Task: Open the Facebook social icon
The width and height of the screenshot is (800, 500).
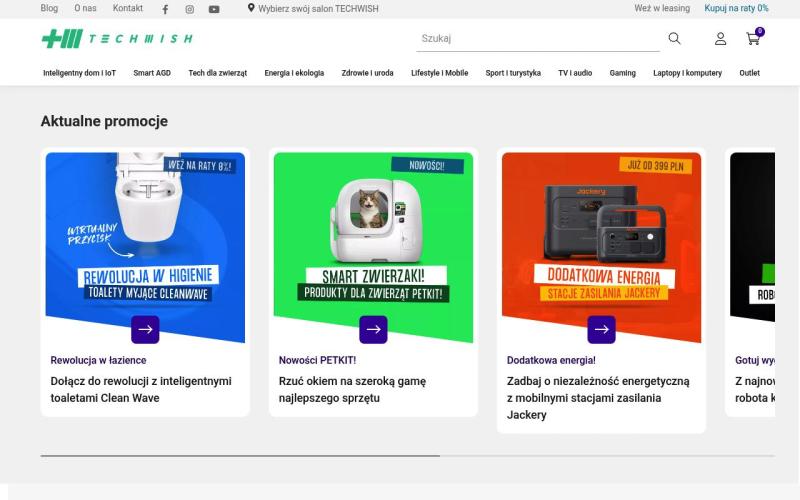Action: pyautogui.click(x=165, y=9)
